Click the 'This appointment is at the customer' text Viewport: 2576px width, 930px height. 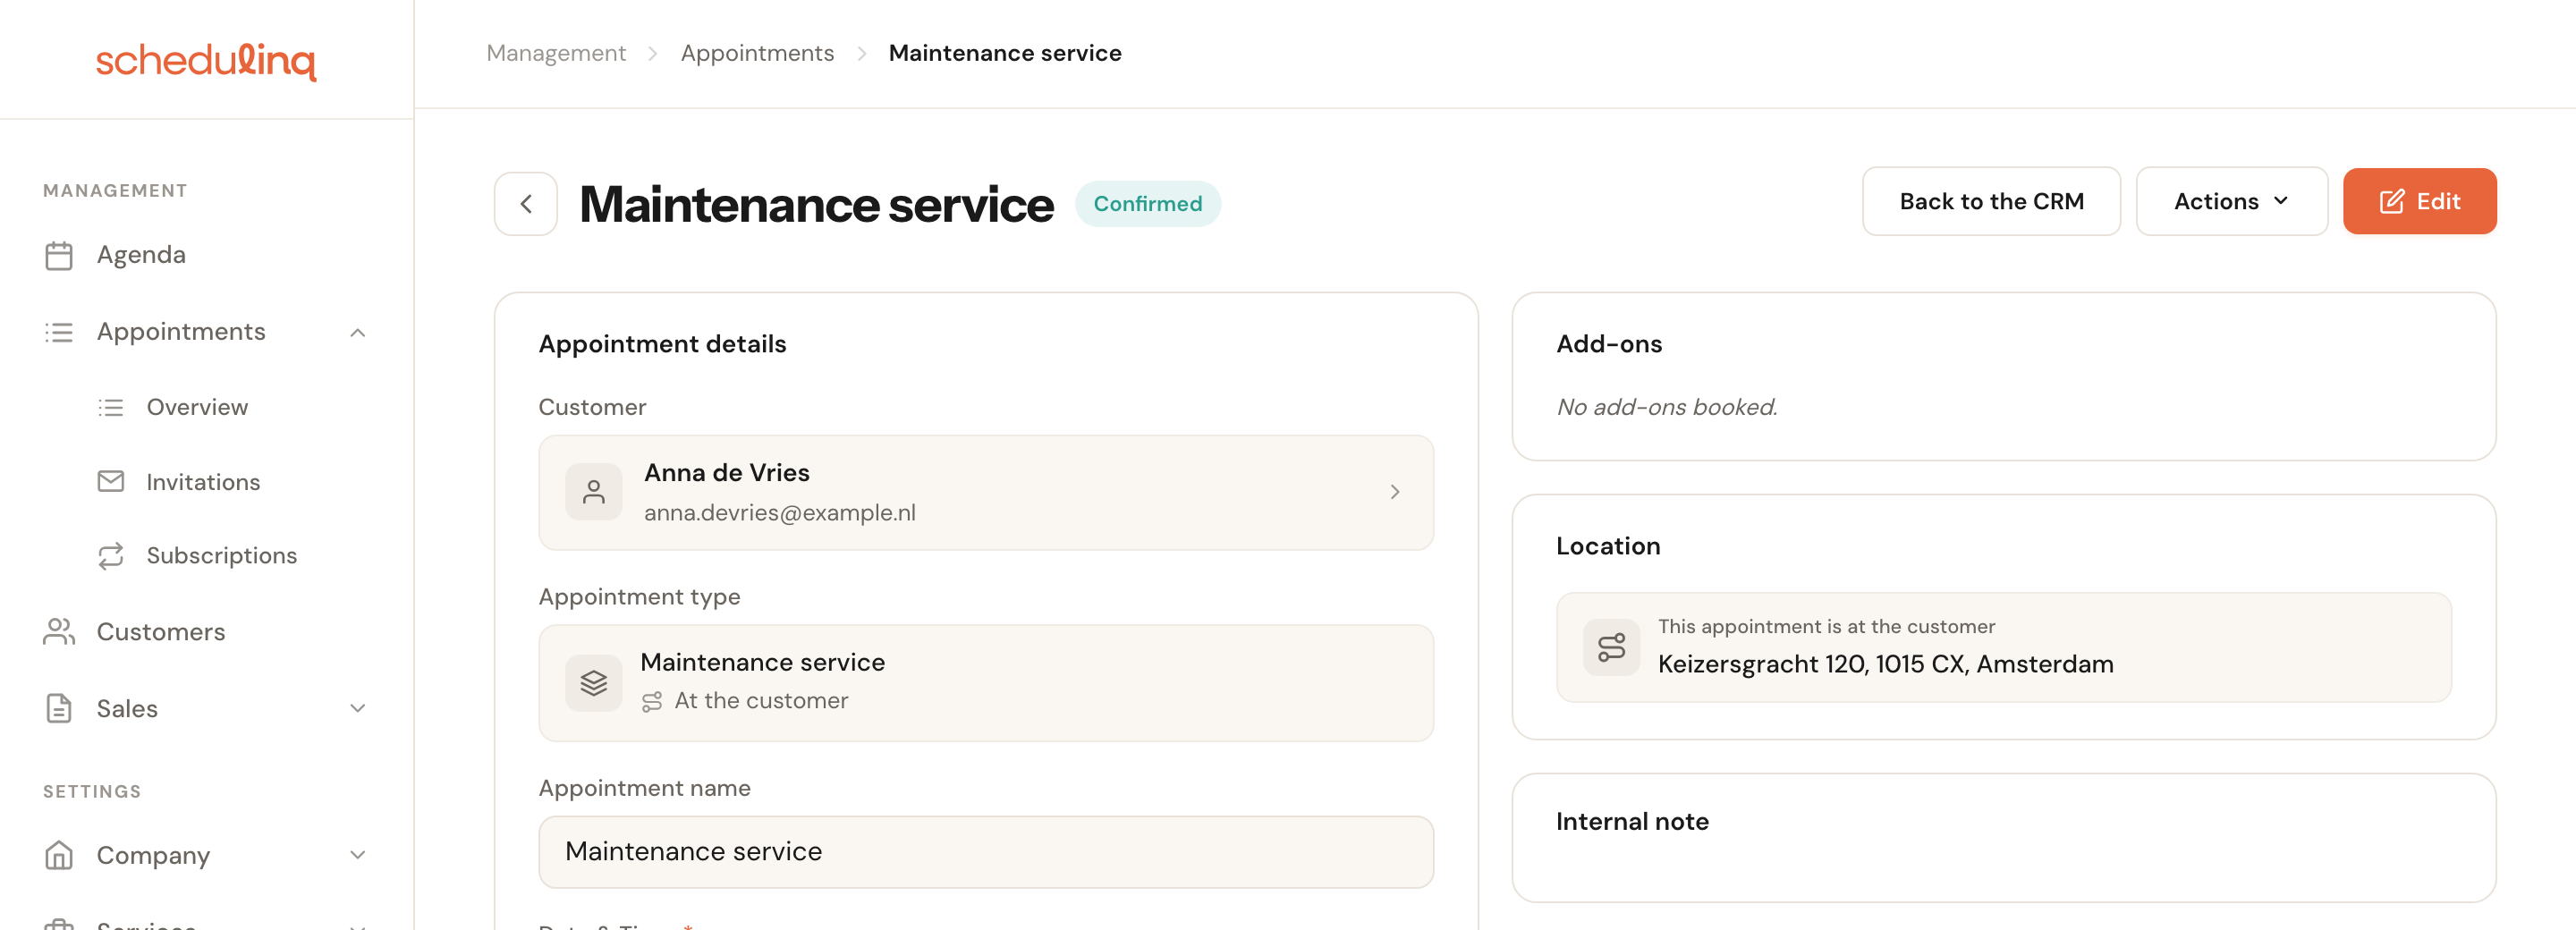point(1826,627)
